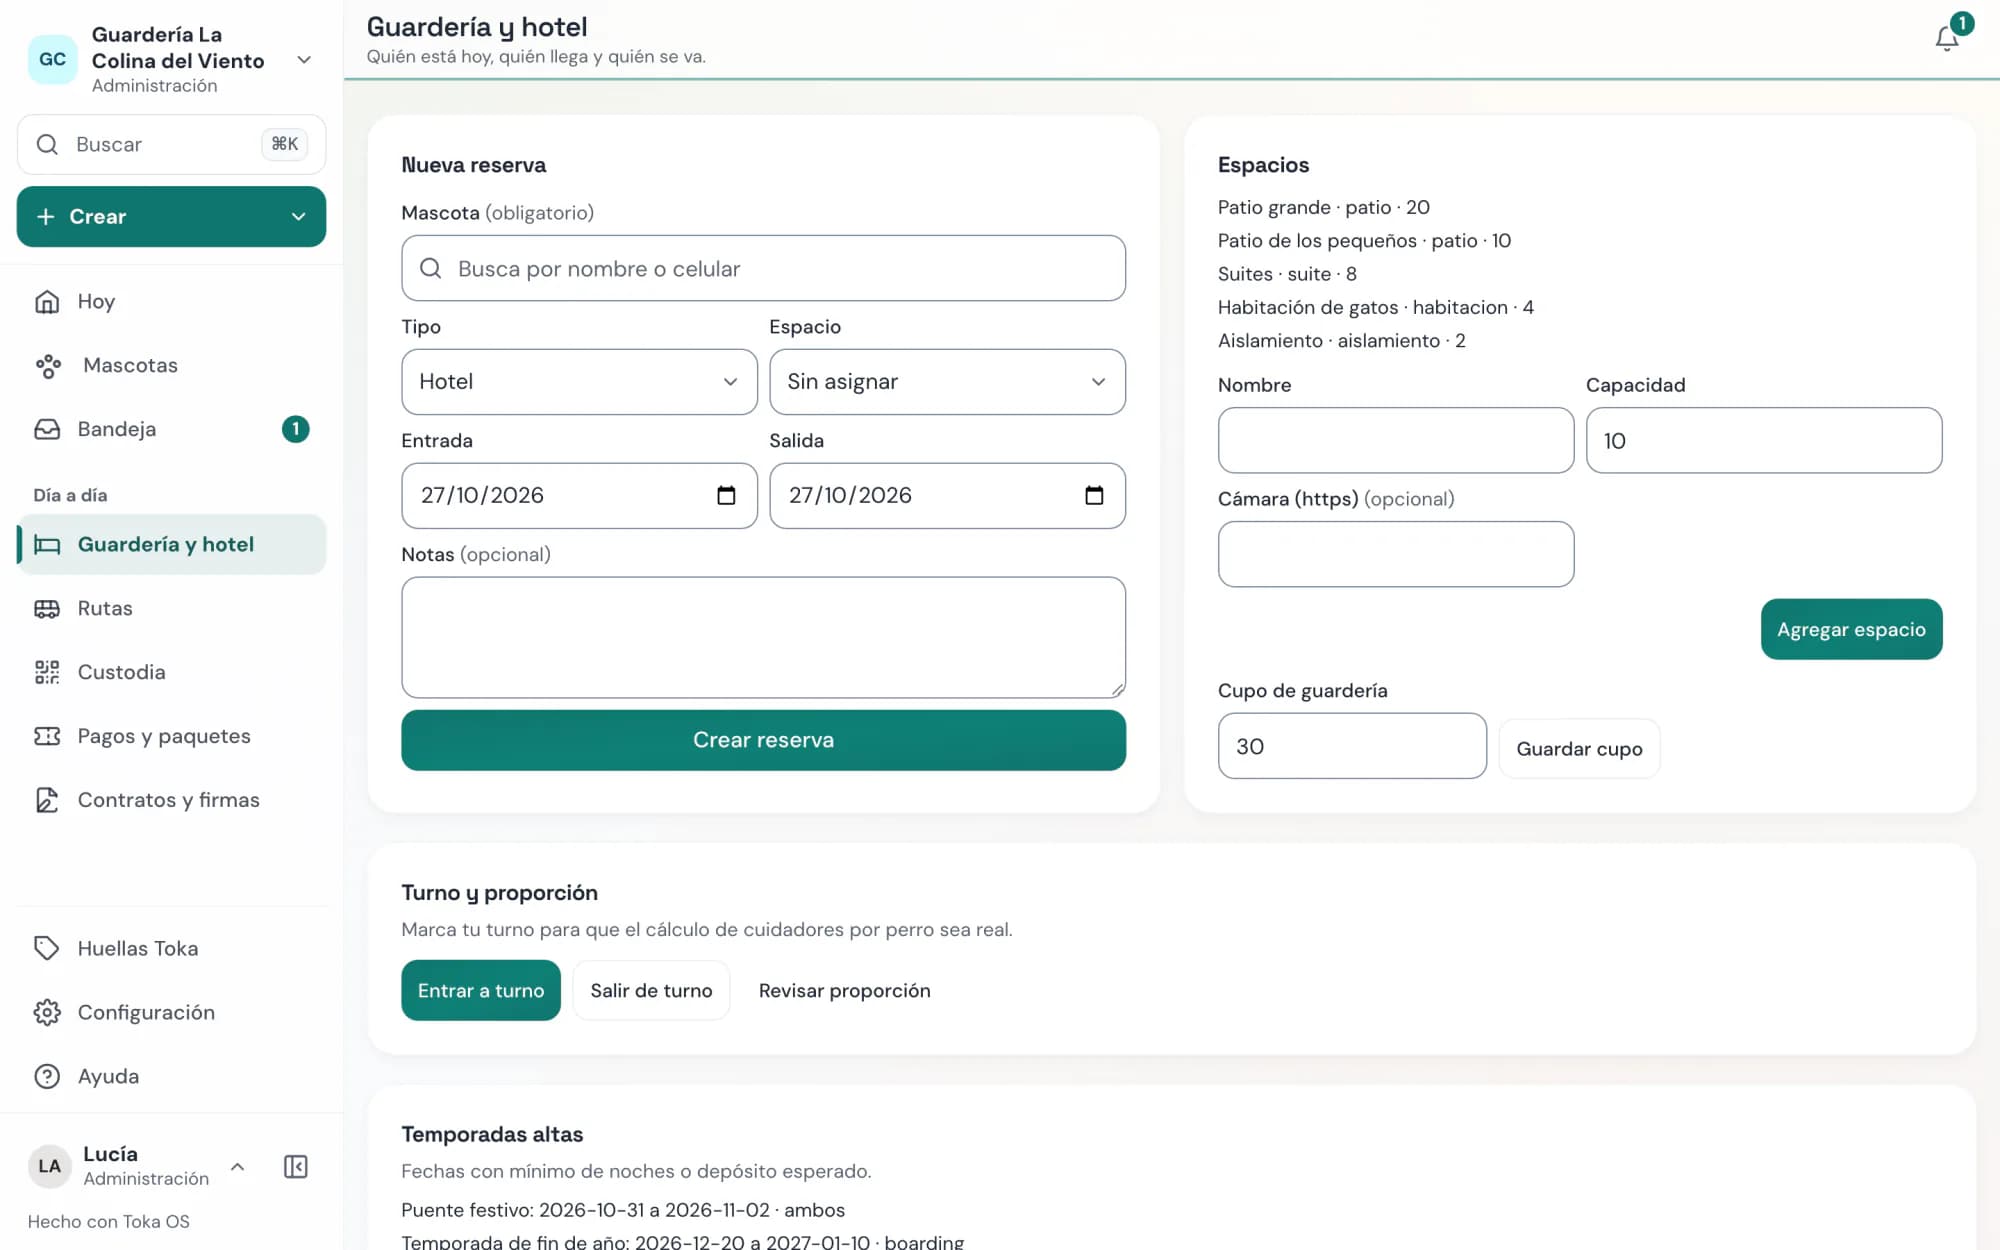Image resolution: width=2000 pixels, height=1250 pixels.
Task: Click the Cupo de guardería field
Action: 1352,746
